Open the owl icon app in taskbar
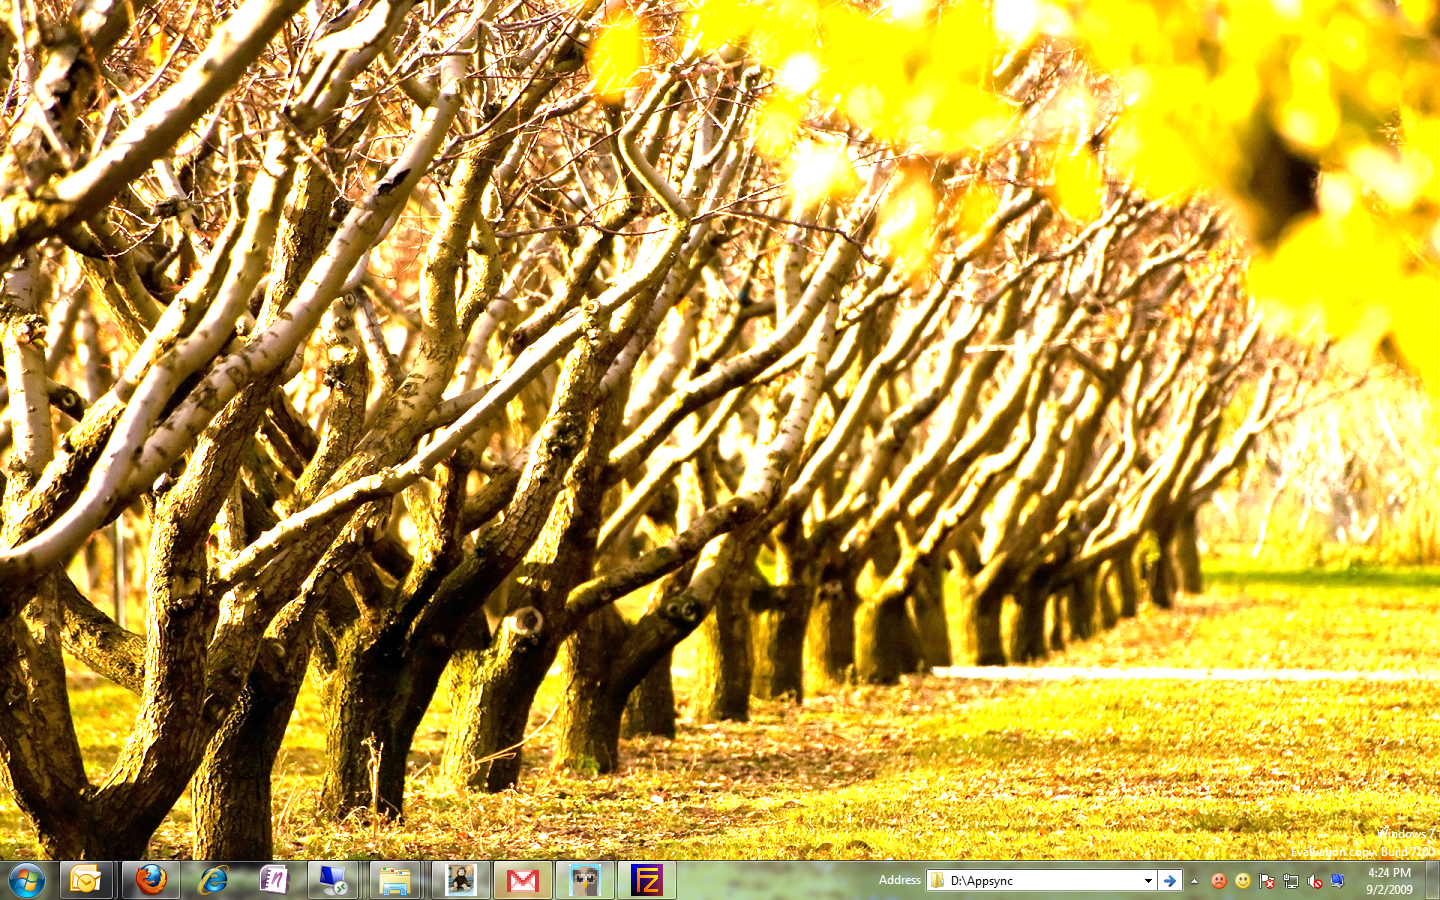Image resolution: width=1440 pixels, height=900 pixels. 585,880
